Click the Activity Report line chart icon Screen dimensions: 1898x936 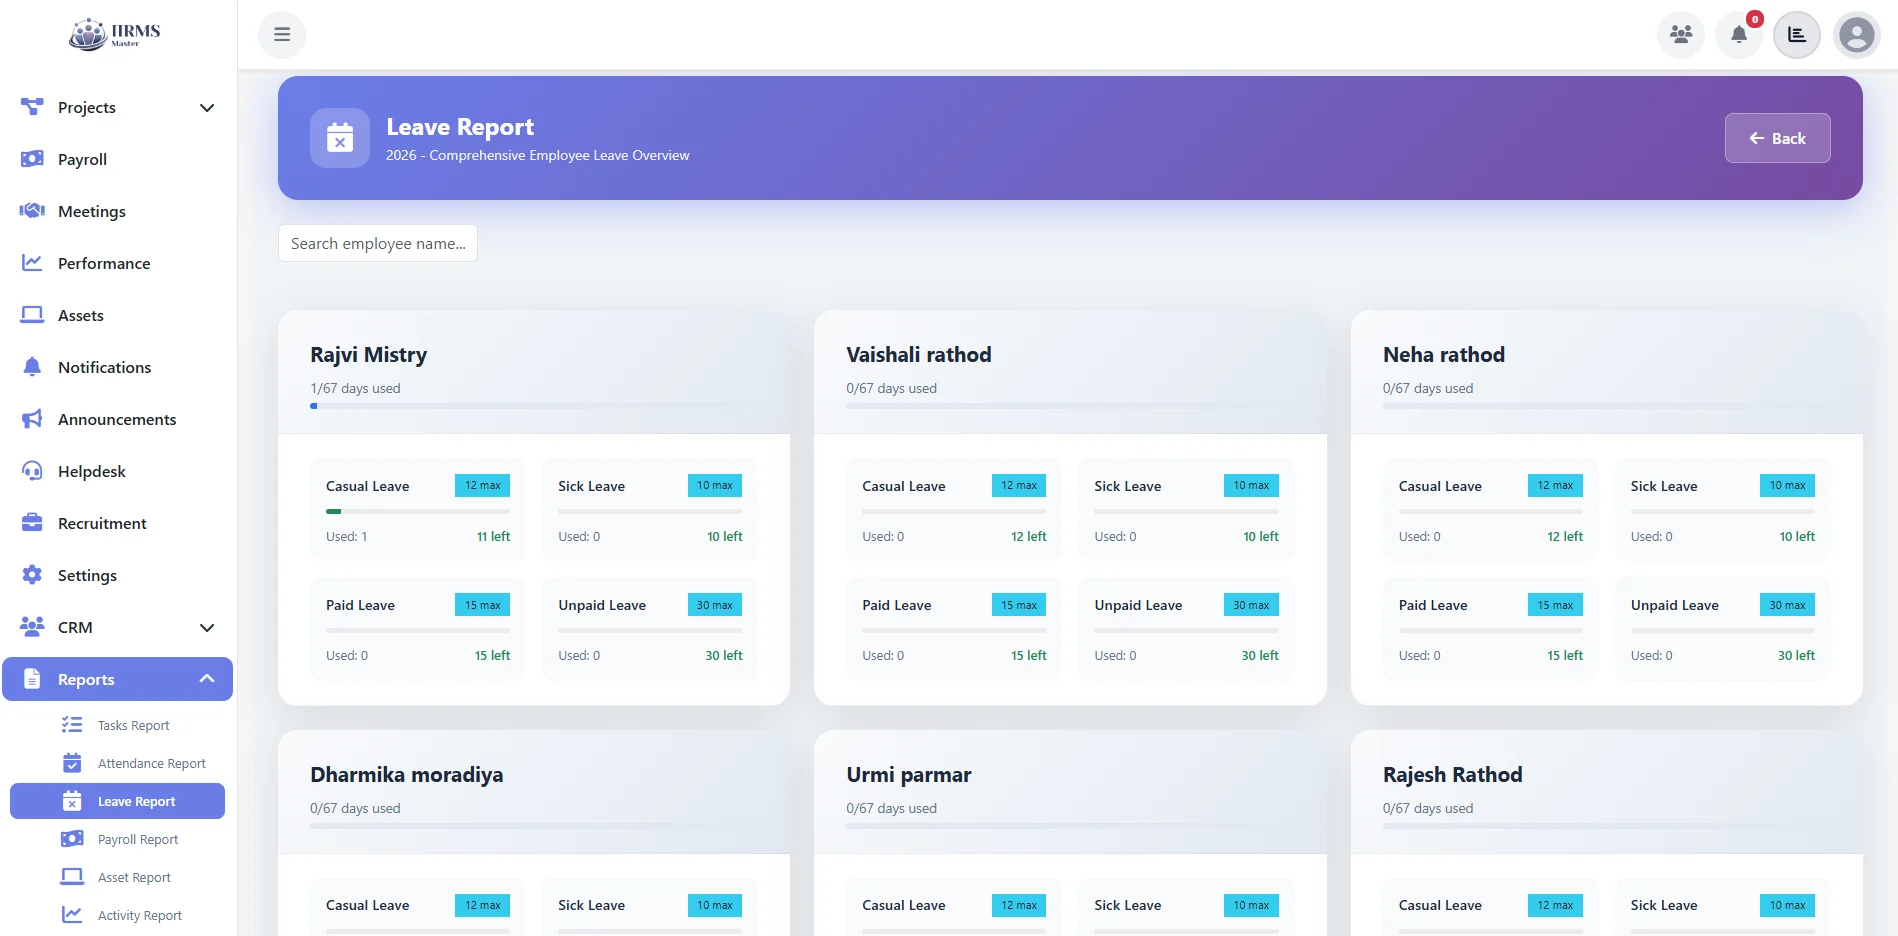click(72, 914)
